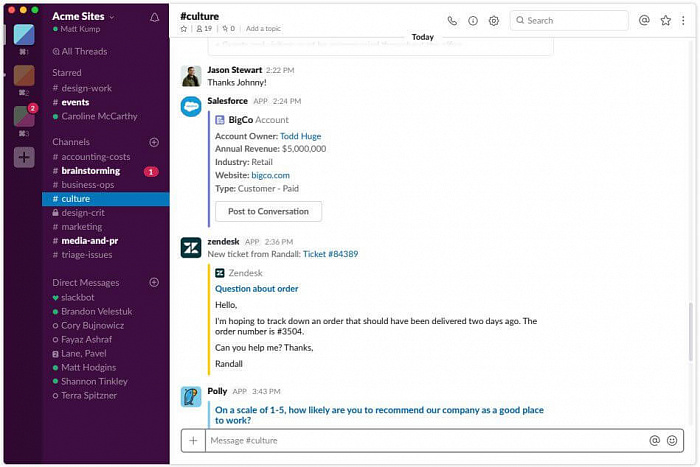Star the #culture channel

point(183,29)
